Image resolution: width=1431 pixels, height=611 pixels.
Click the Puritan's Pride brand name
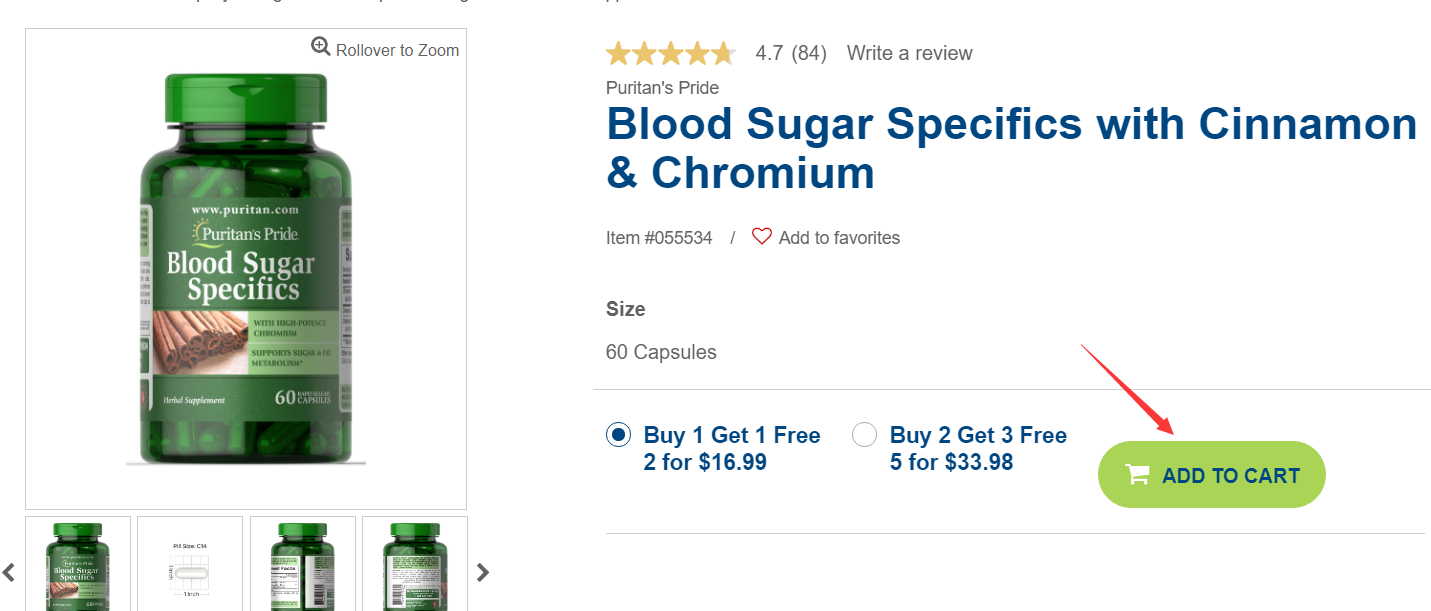(x=662, y=88)
